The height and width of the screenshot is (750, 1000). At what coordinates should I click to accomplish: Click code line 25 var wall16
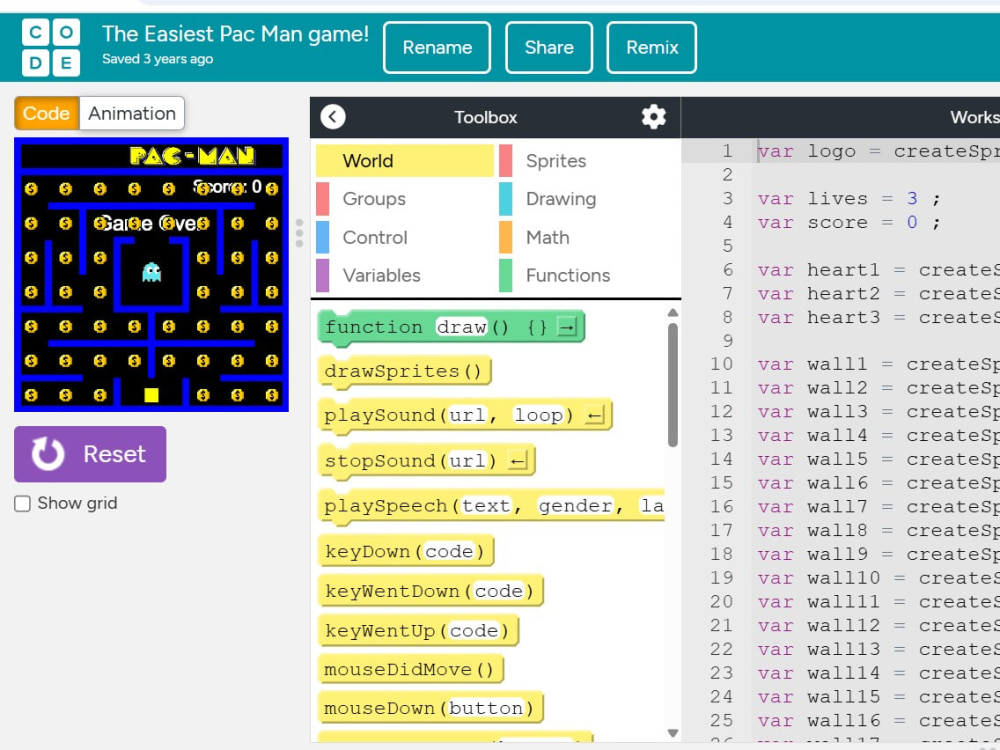point(878,721)
